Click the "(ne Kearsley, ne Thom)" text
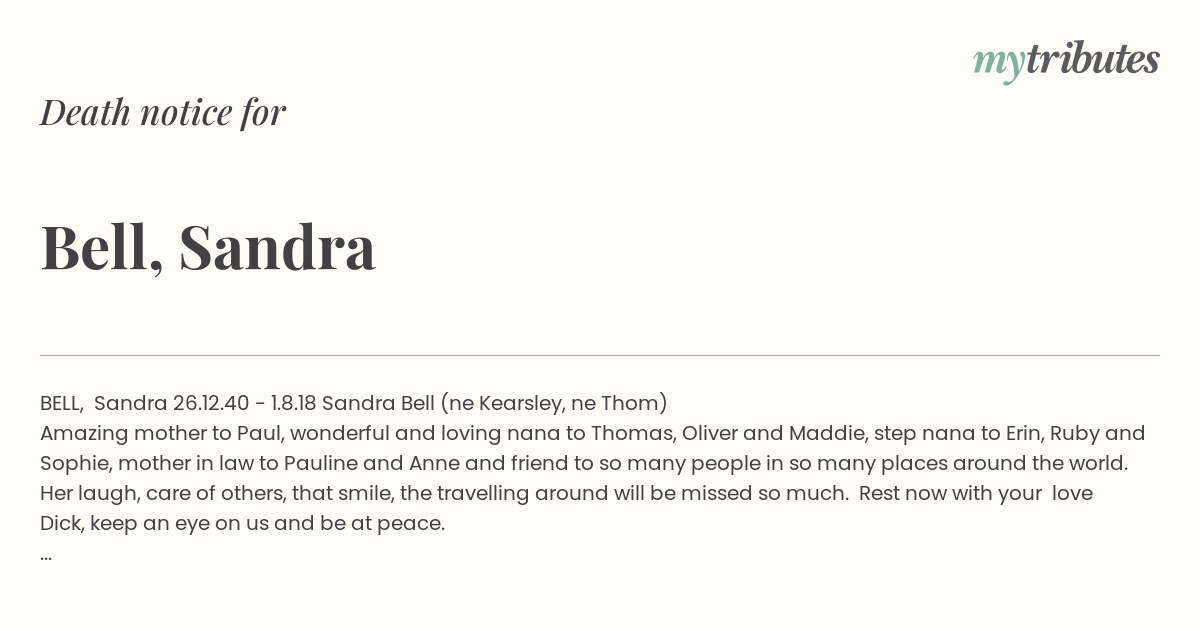The width and height of the screenshot is (1200, 630). [554, 403]
